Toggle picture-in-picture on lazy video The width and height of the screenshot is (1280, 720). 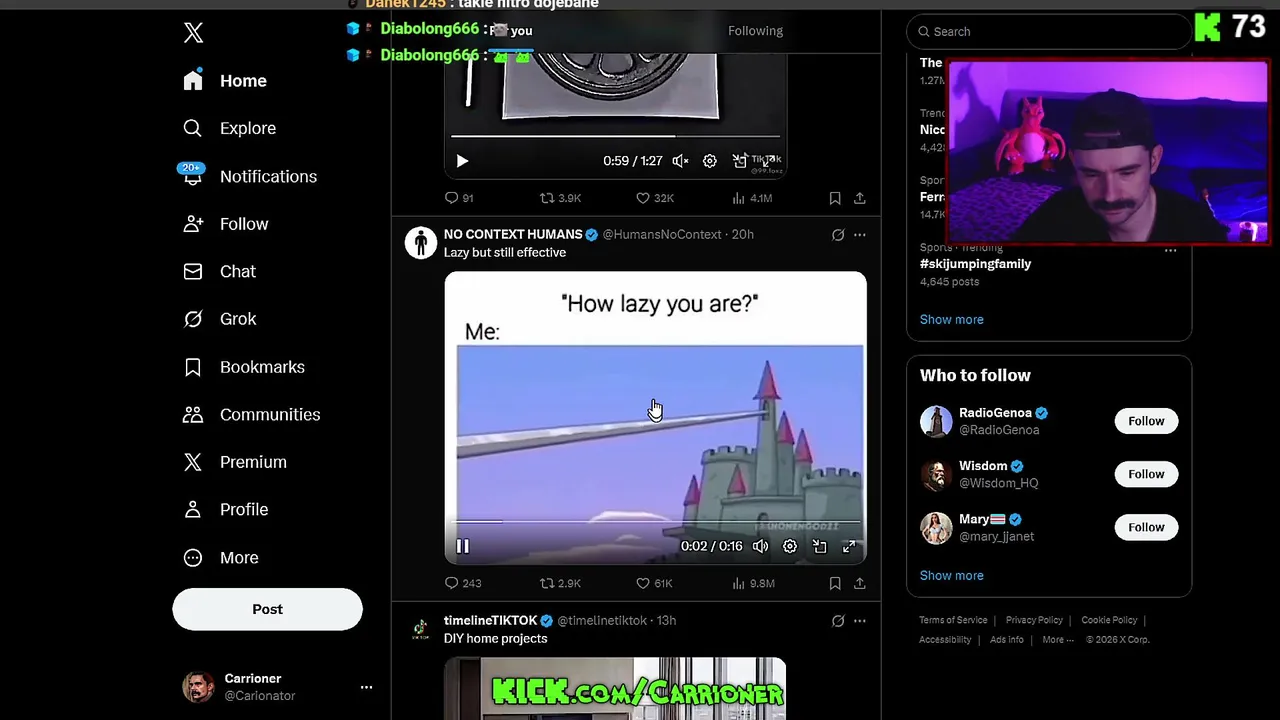pyautogui.click(x=820, y=546)
